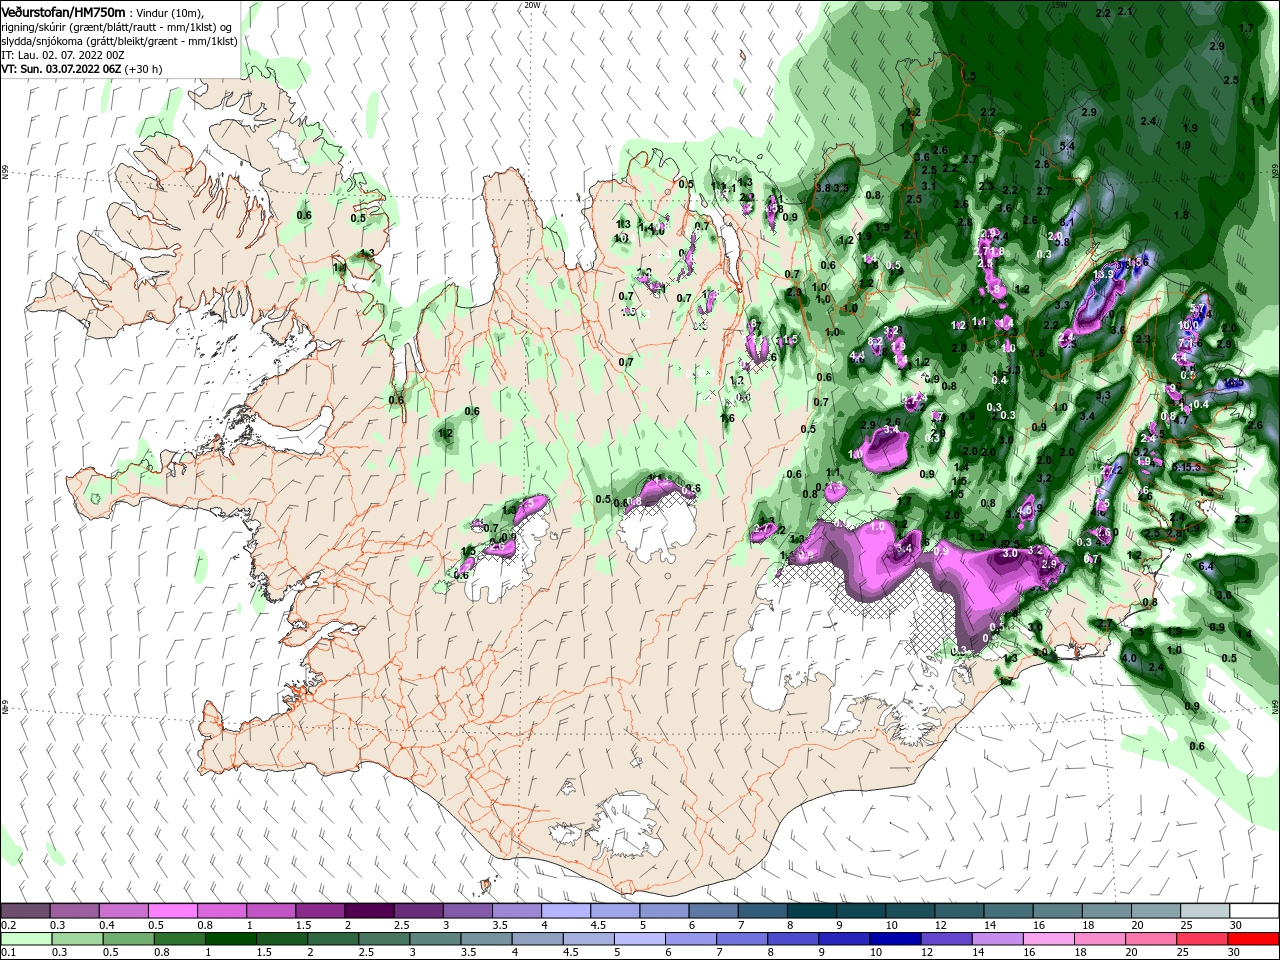Click the light grey 25 mm snow swatch
This screenshot has width=1280, height=960.
1205,911
